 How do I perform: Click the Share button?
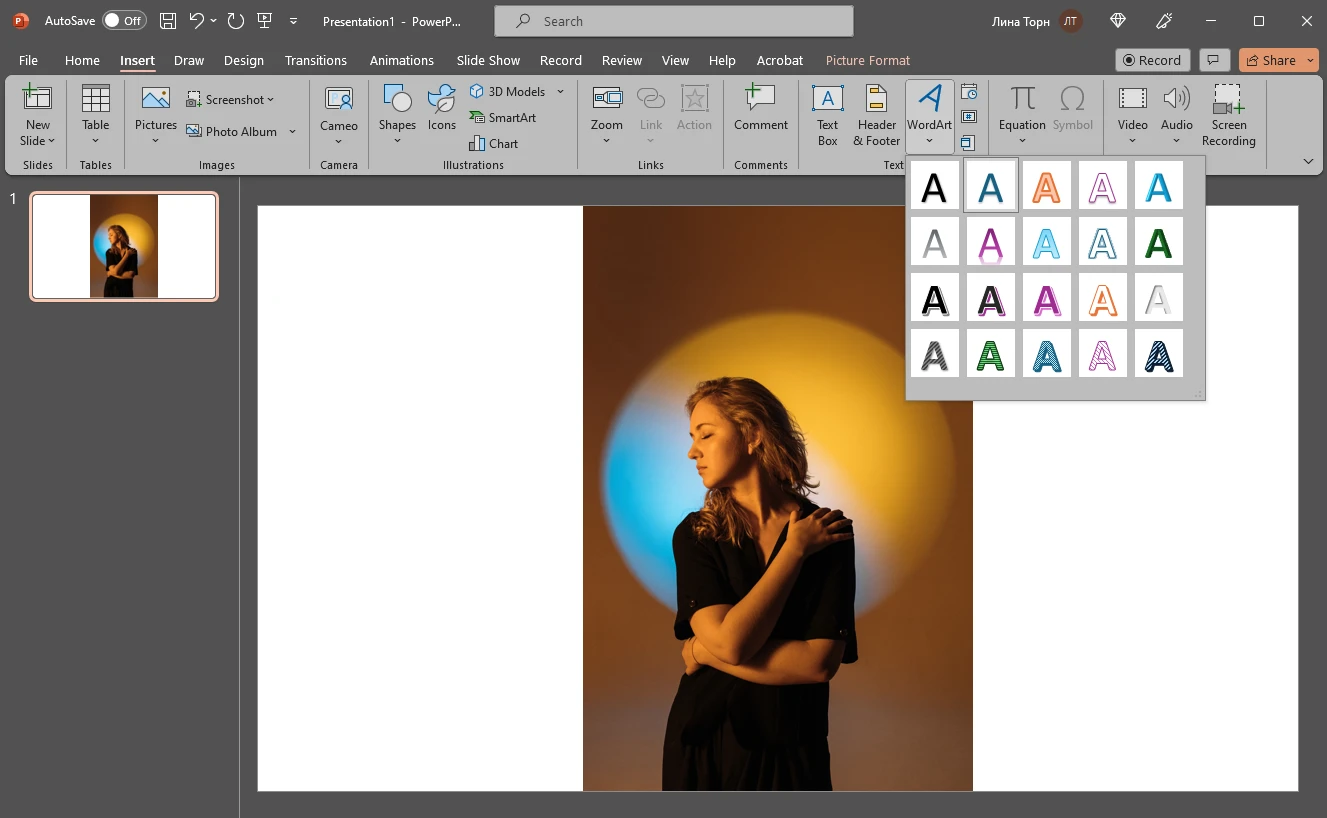click(x=1272, y=60)
